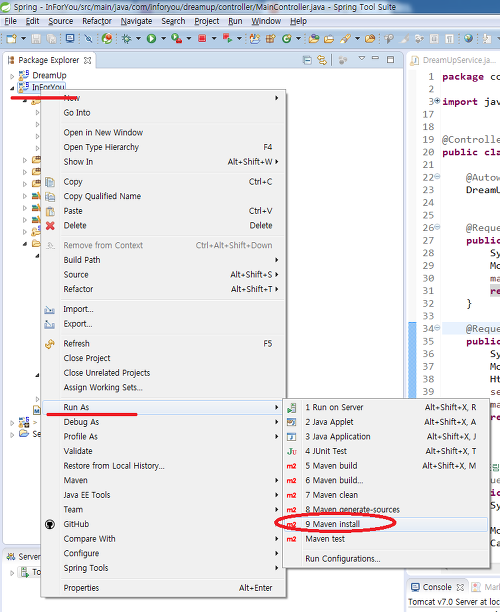The height and width of the screenshot is (612, 500).
Task: Open Build Path submenu
Action: (x=163, y=260)
